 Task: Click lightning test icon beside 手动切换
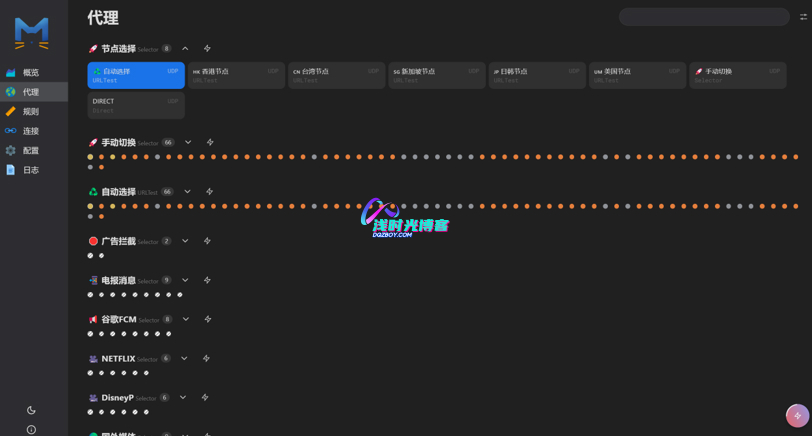click(209, 142)
